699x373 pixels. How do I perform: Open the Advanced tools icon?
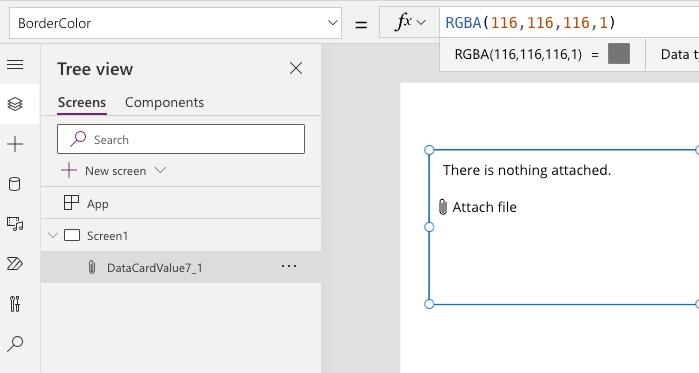(15, 303)
